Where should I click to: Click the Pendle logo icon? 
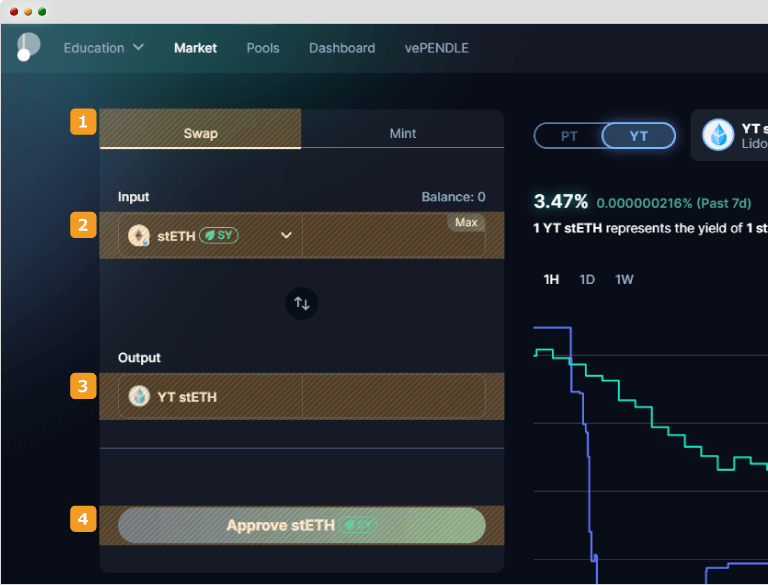tap(28, 47)
